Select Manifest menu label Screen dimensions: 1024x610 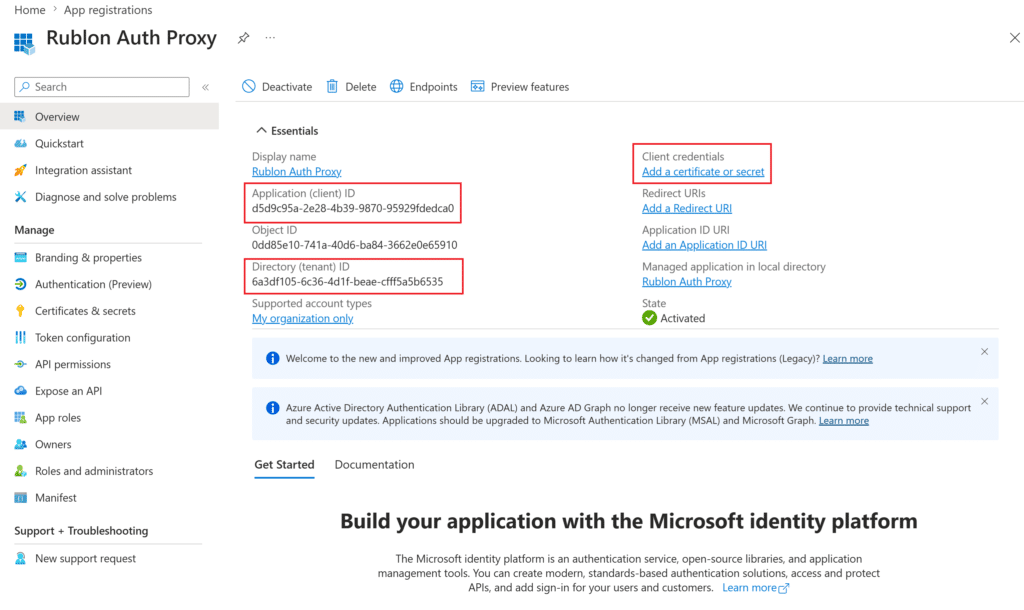(x=56, y=498)
